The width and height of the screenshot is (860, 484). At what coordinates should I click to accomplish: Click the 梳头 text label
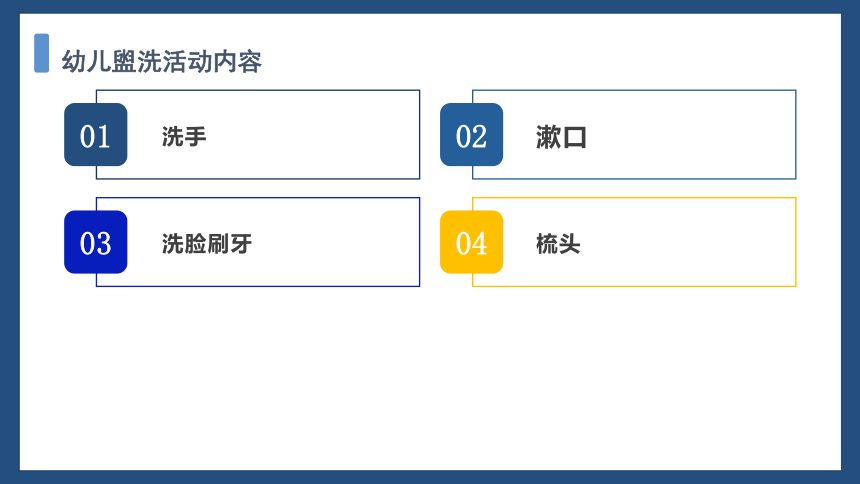click(558, 244)
